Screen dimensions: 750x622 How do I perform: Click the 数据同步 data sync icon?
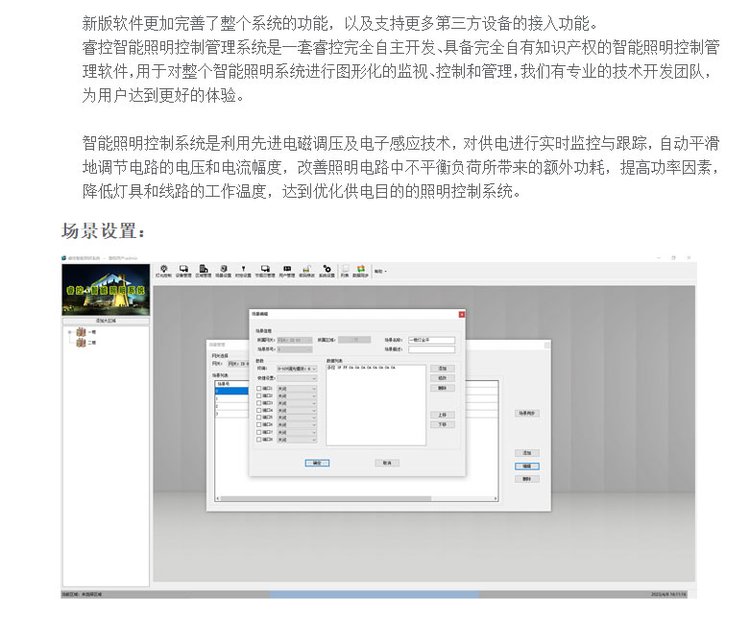click(x=361, y=270)
